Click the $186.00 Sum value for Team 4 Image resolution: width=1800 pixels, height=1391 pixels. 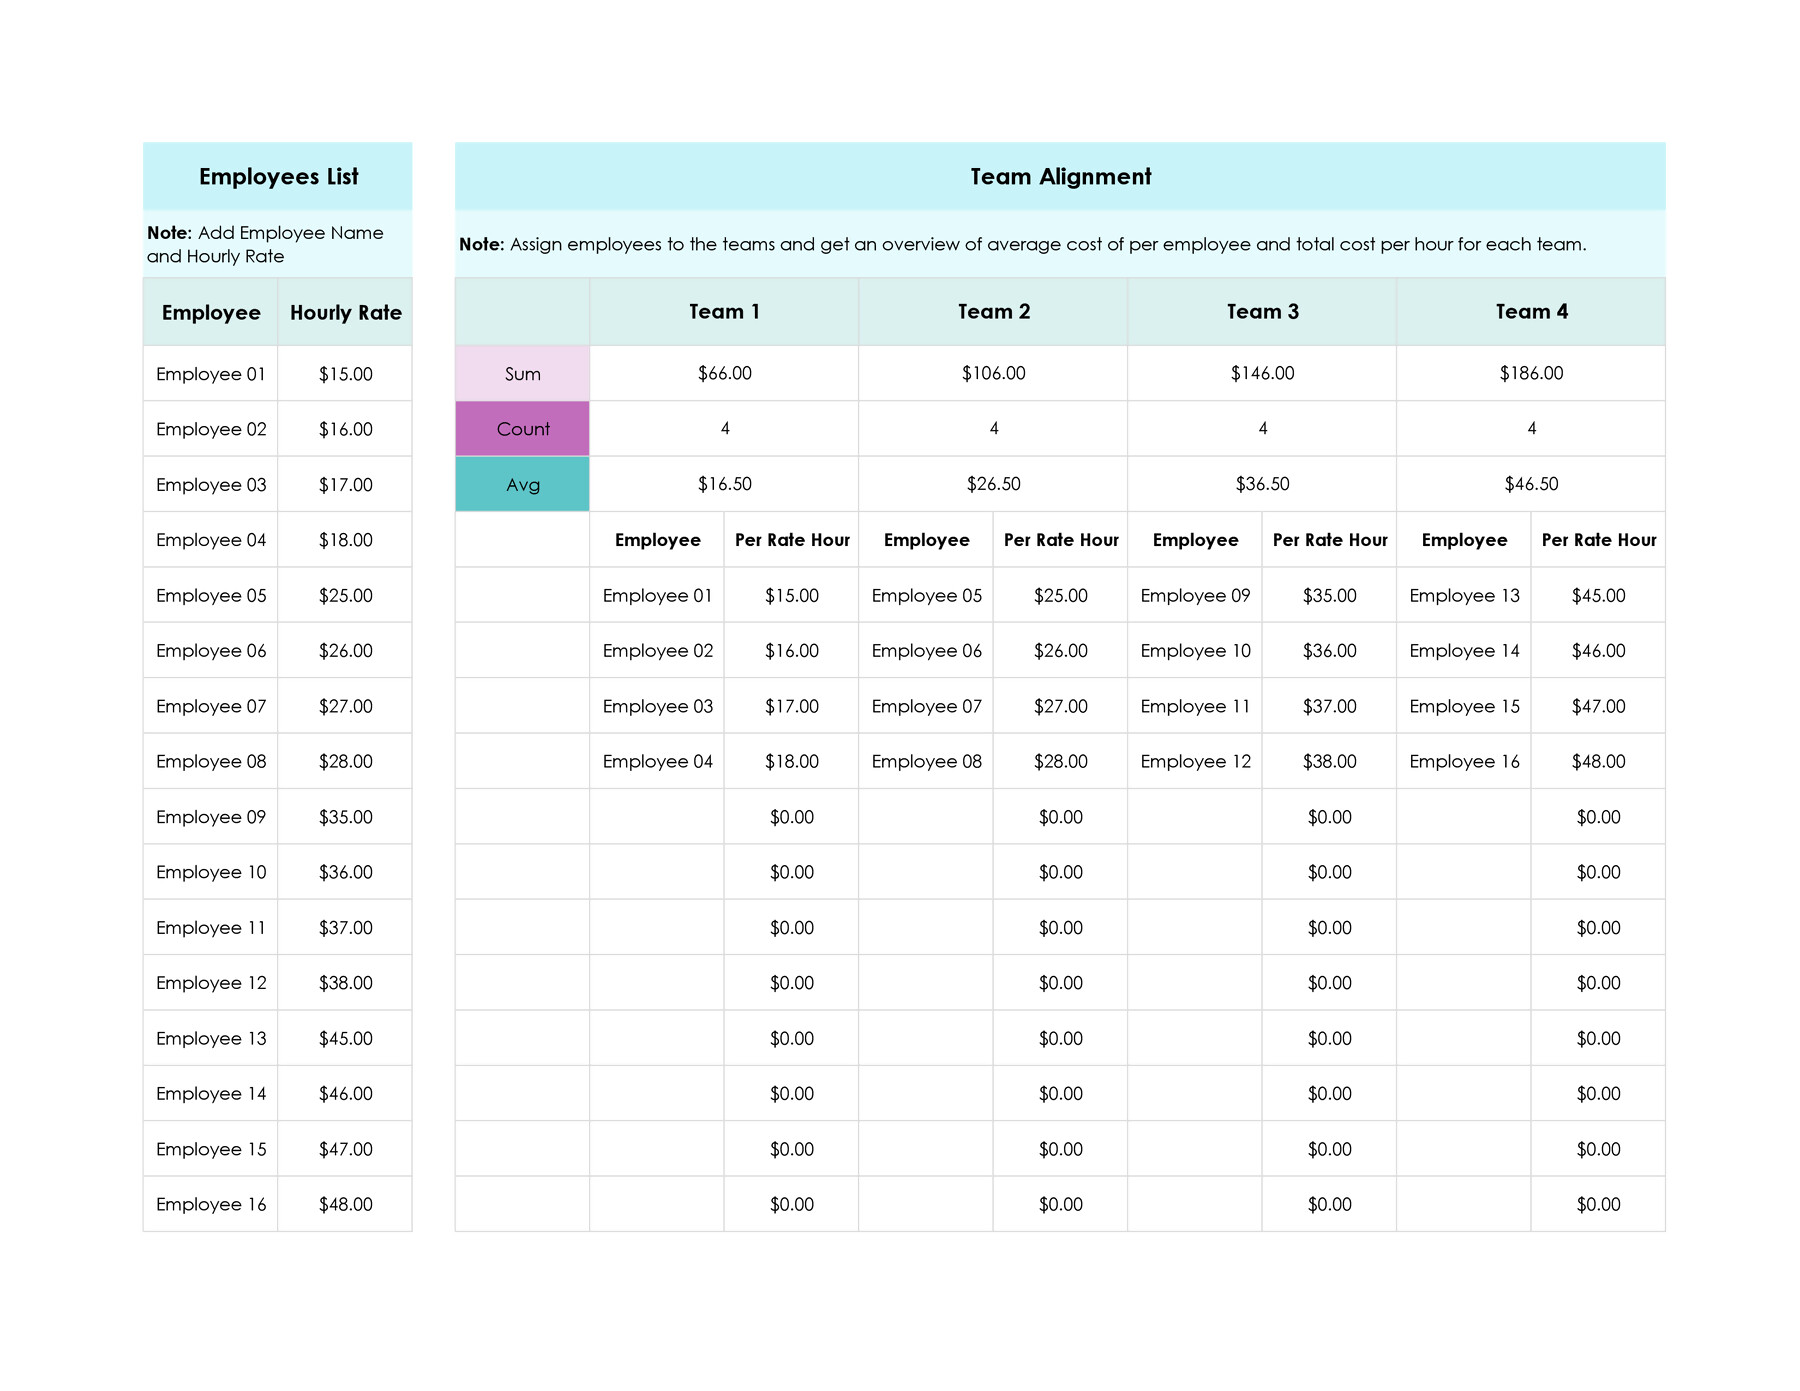point(1531,373)
